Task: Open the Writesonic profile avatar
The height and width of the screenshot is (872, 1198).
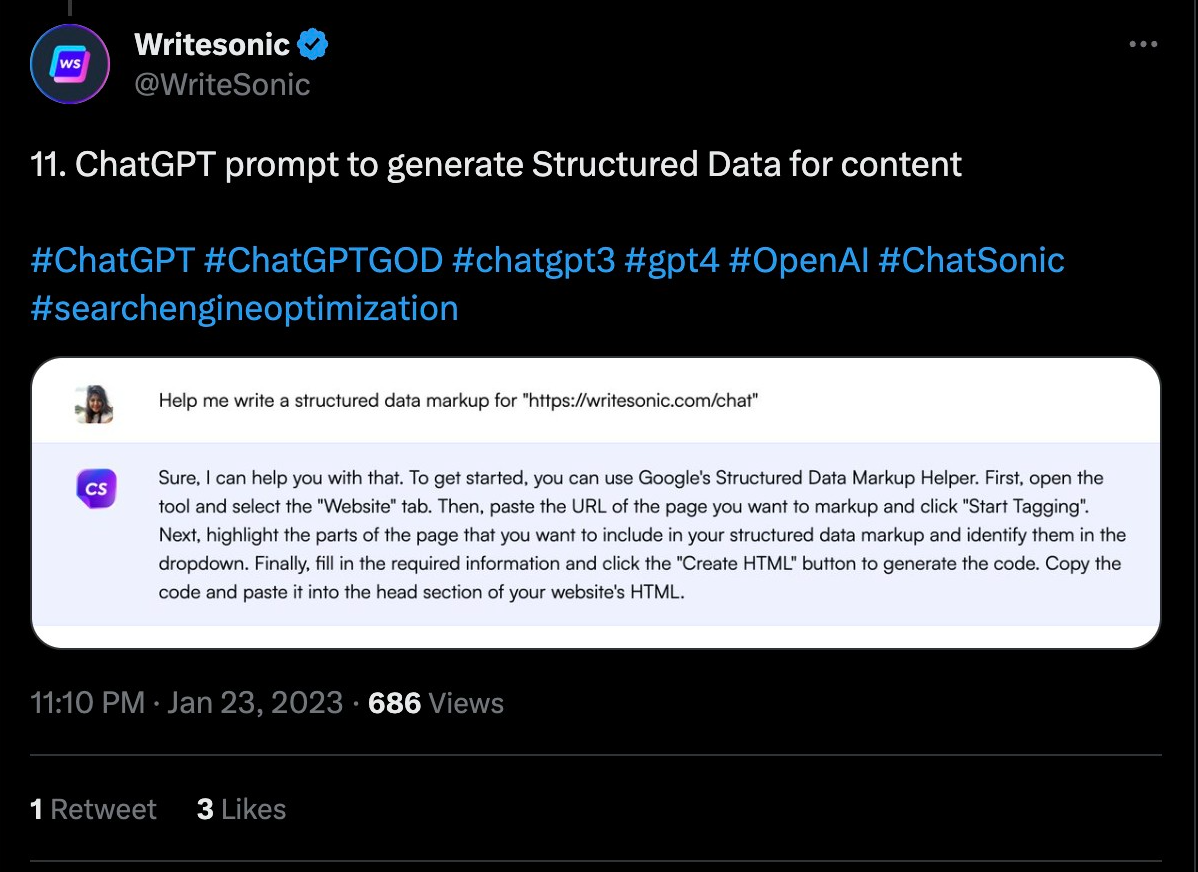Action: pos(69,65)
